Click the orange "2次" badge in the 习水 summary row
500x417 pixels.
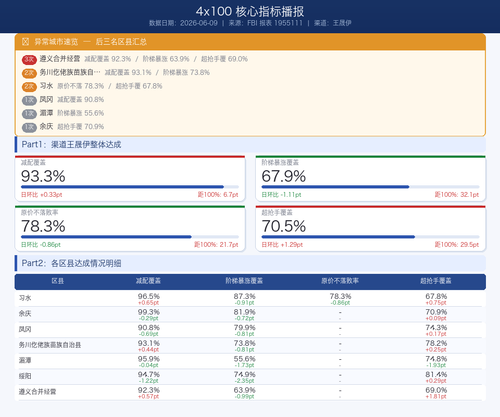pyautogui.click(x=29, y=87)
